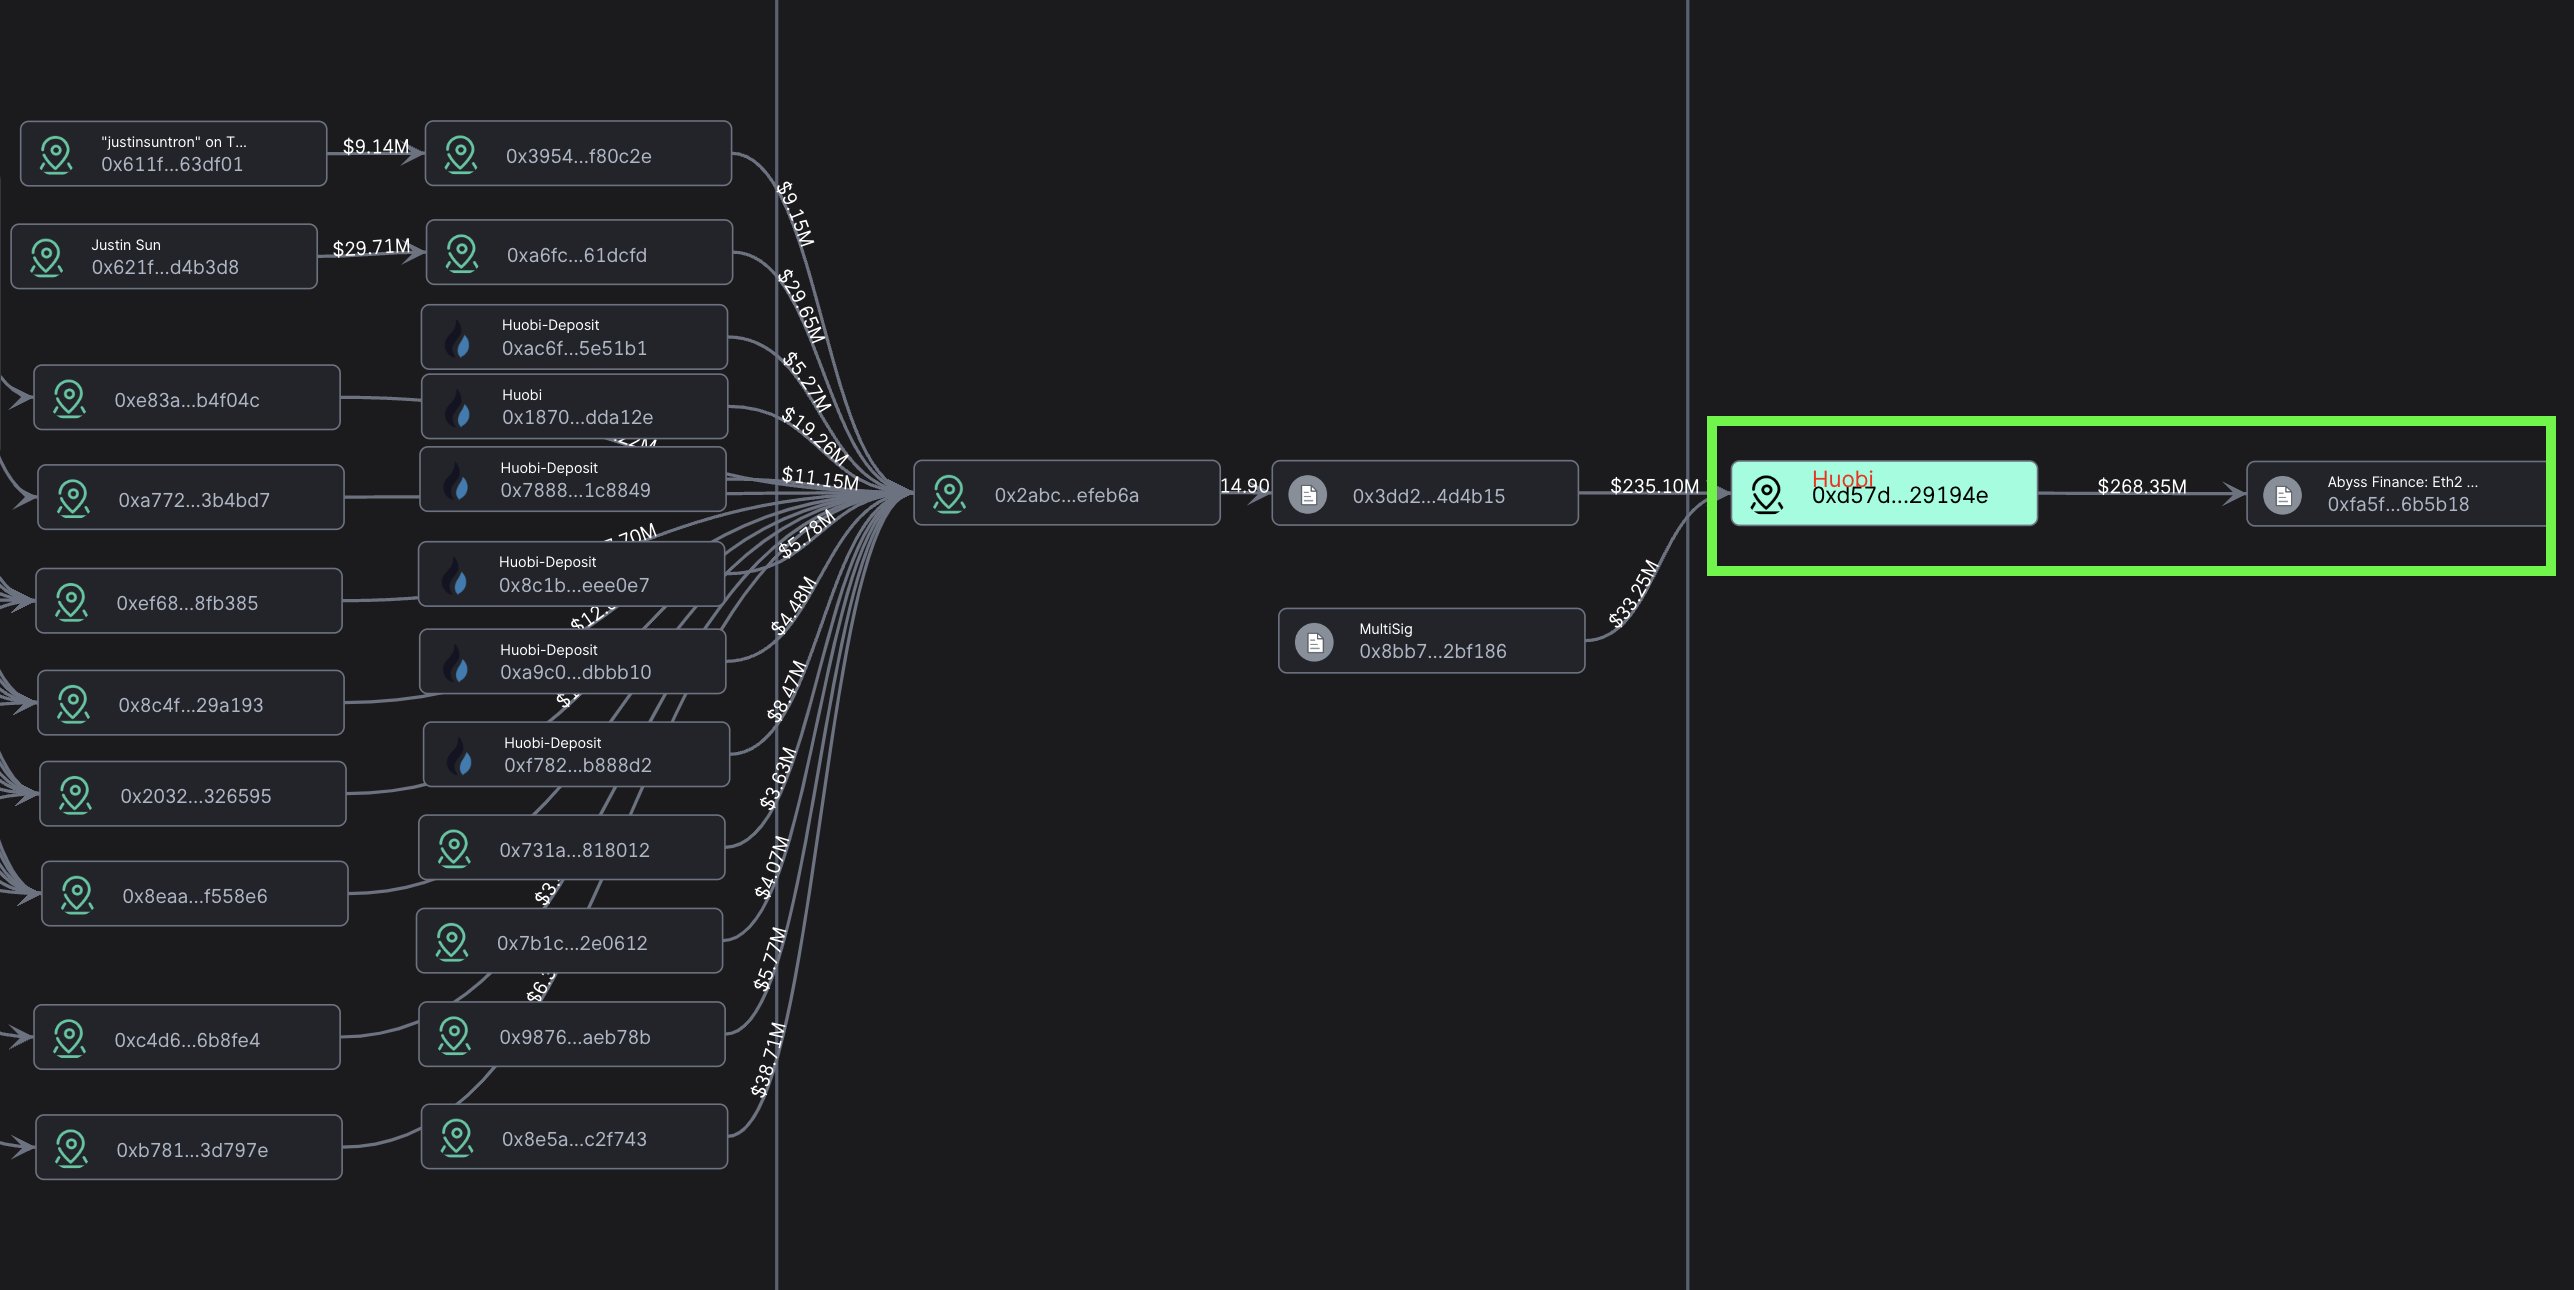Select the $8.47M edge label
This screenshot has height=1290, width=2574.
(787, 691)
